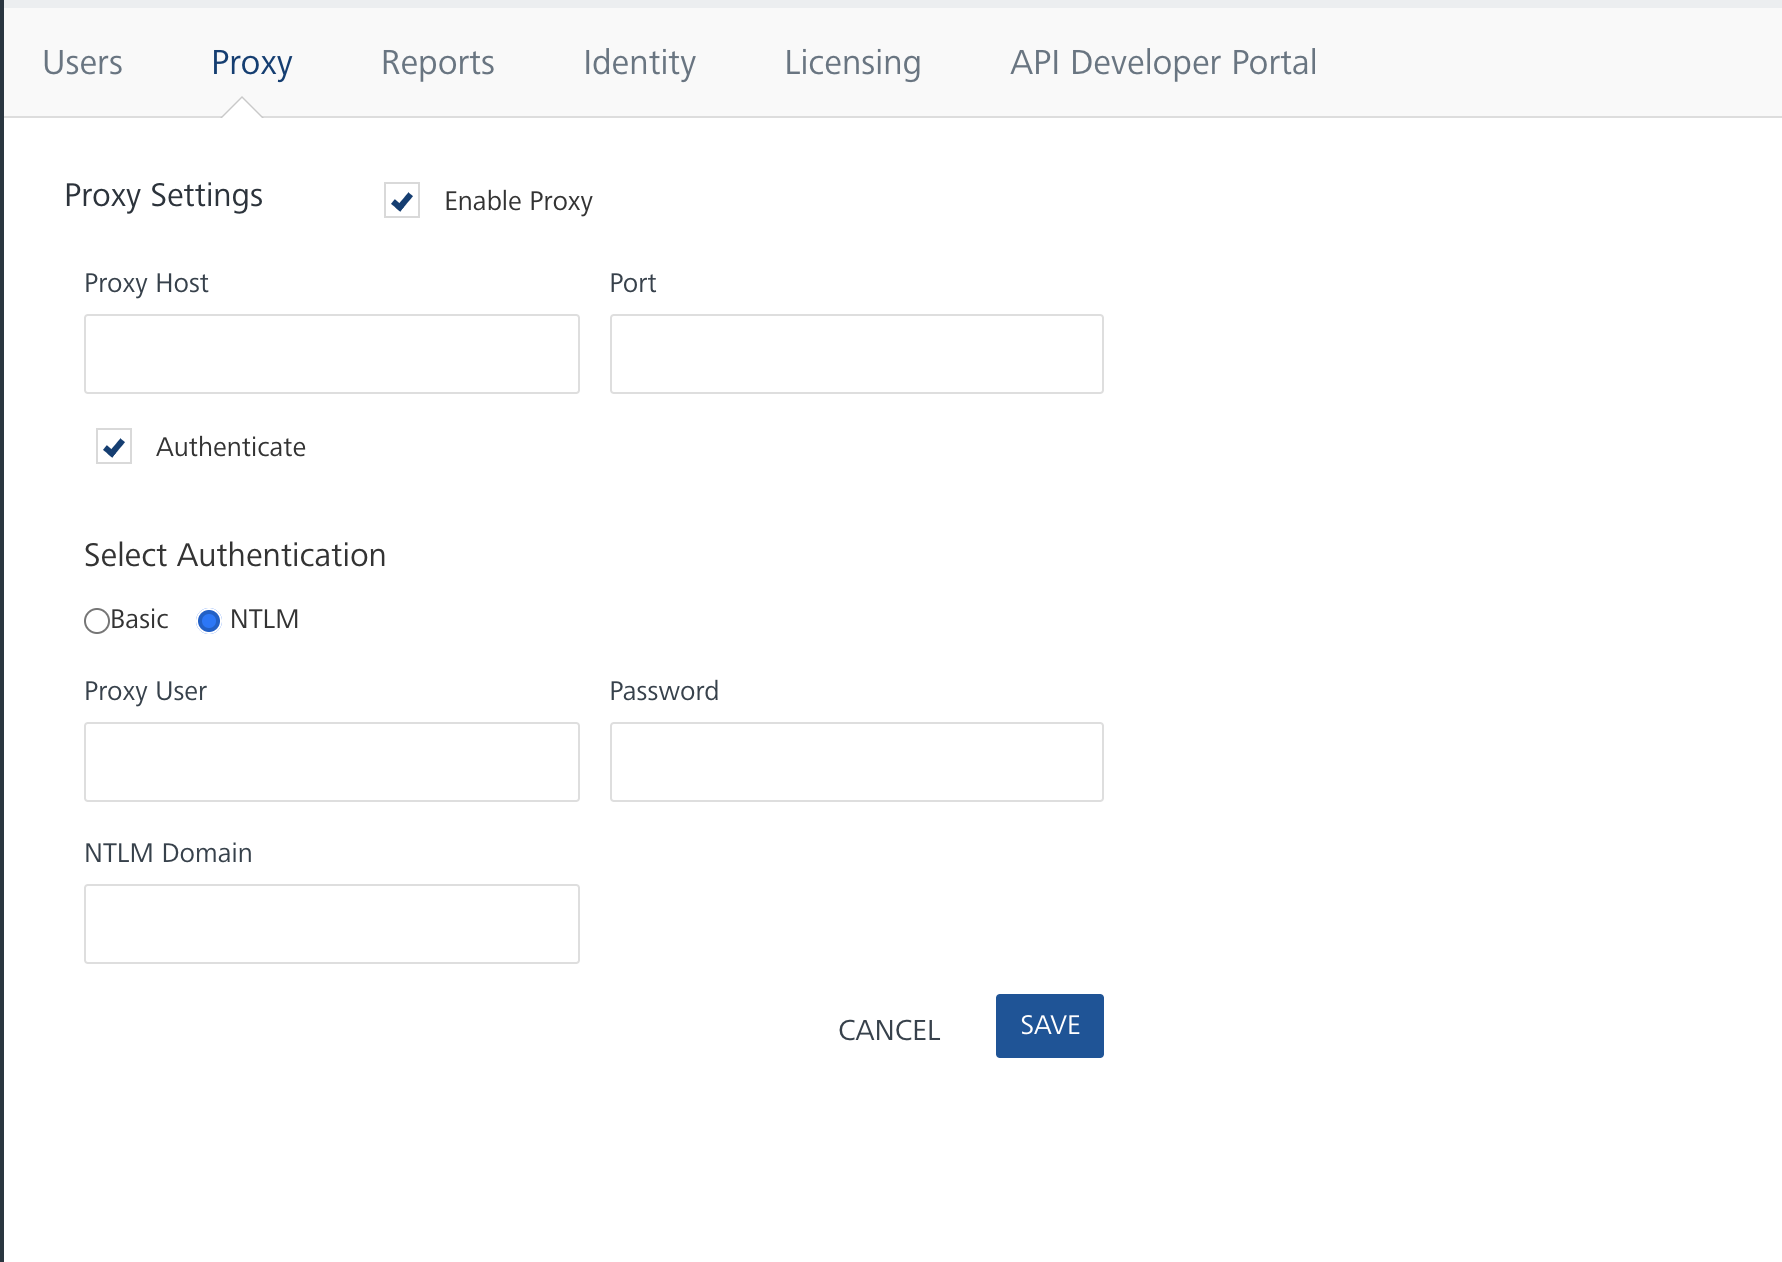Switch to the Reports tab
This screenshot has height=1262, width=1782.
437,63
